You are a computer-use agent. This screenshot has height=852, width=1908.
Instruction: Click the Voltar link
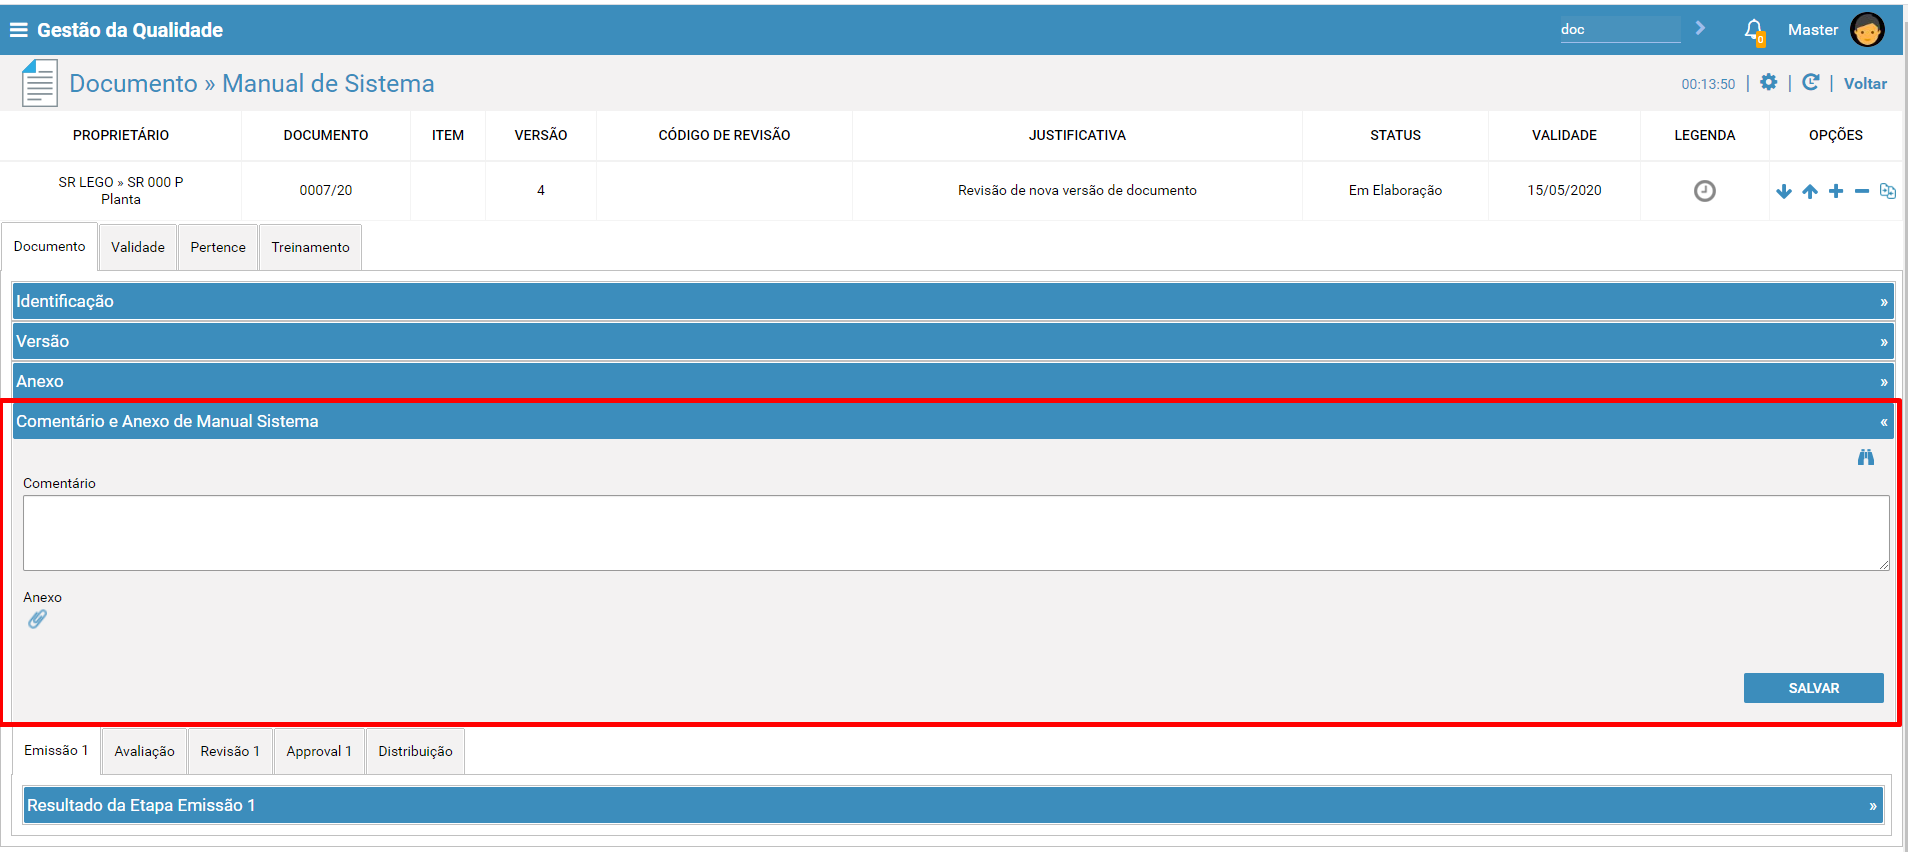pos(1865,84)
